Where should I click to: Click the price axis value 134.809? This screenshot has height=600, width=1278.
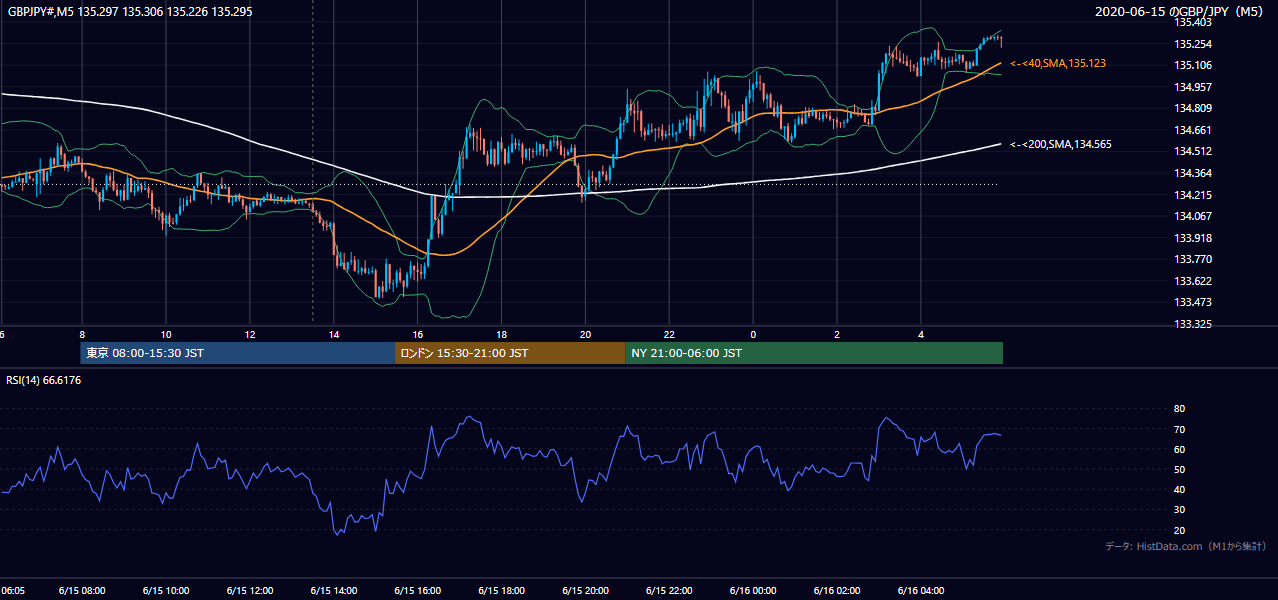coord(1193,108)
